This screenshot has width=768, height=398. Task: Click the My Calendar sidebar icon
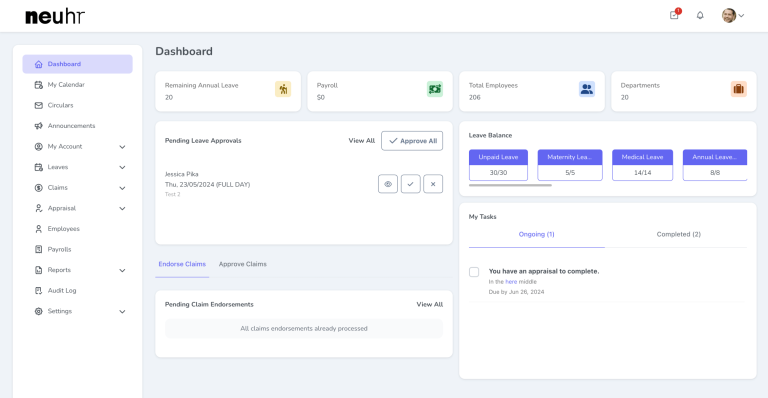39,85
